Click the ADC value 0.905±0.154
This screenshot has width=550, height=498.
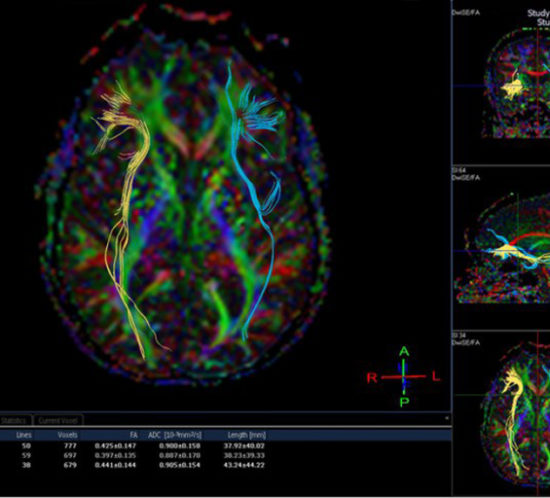click(180, 465)
